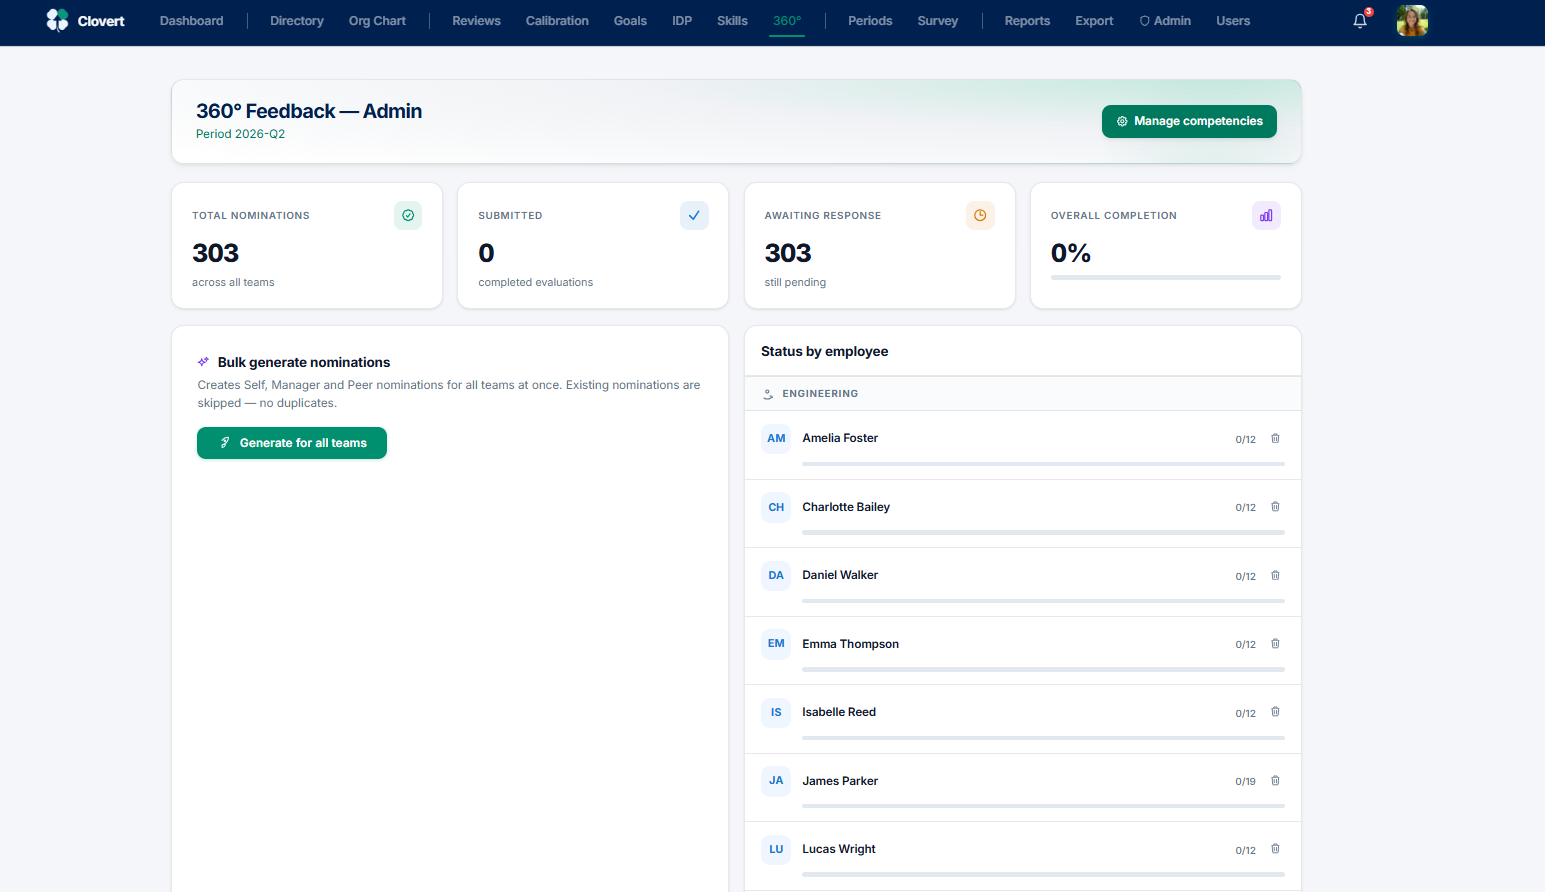
Task: Delete Charlotte Bailey's nominations with trash icon
Action: point(1275,507)
